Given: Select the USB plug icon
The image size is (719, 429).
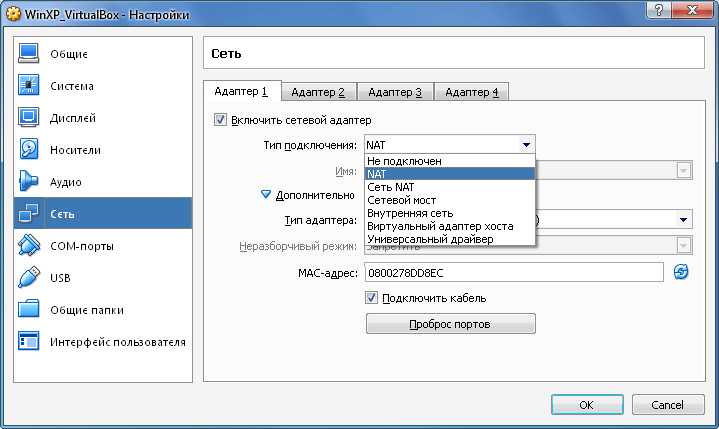Looking at the screenshot, I should coord(28,278).
